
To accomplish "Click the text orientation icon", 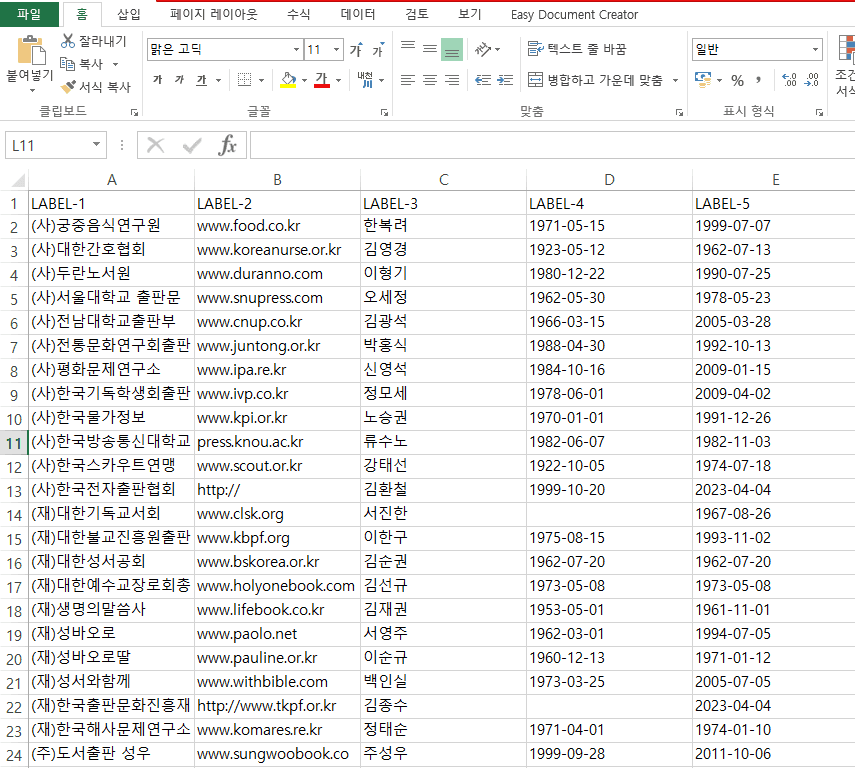I will coord(483,50).
